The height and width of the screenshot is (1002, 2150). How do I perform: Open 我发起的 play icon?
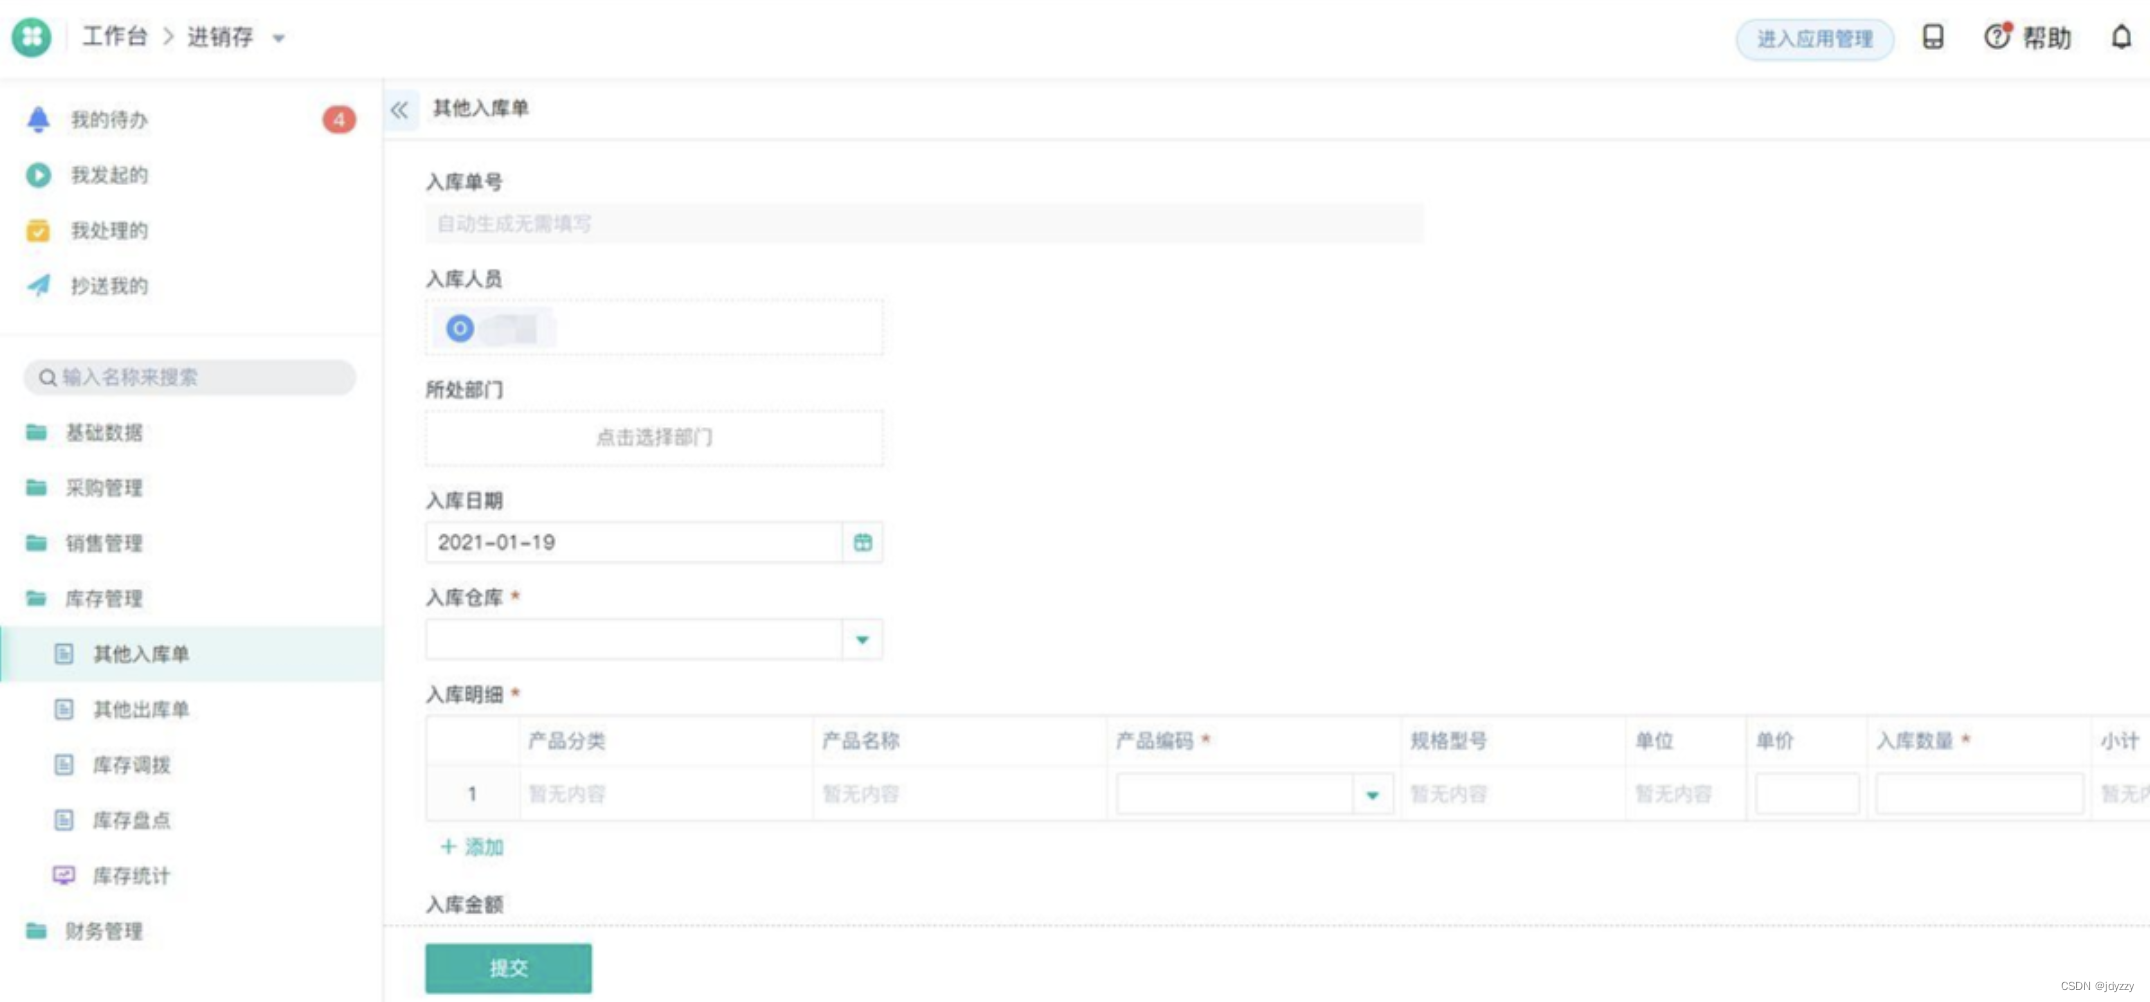coord(38,175)
